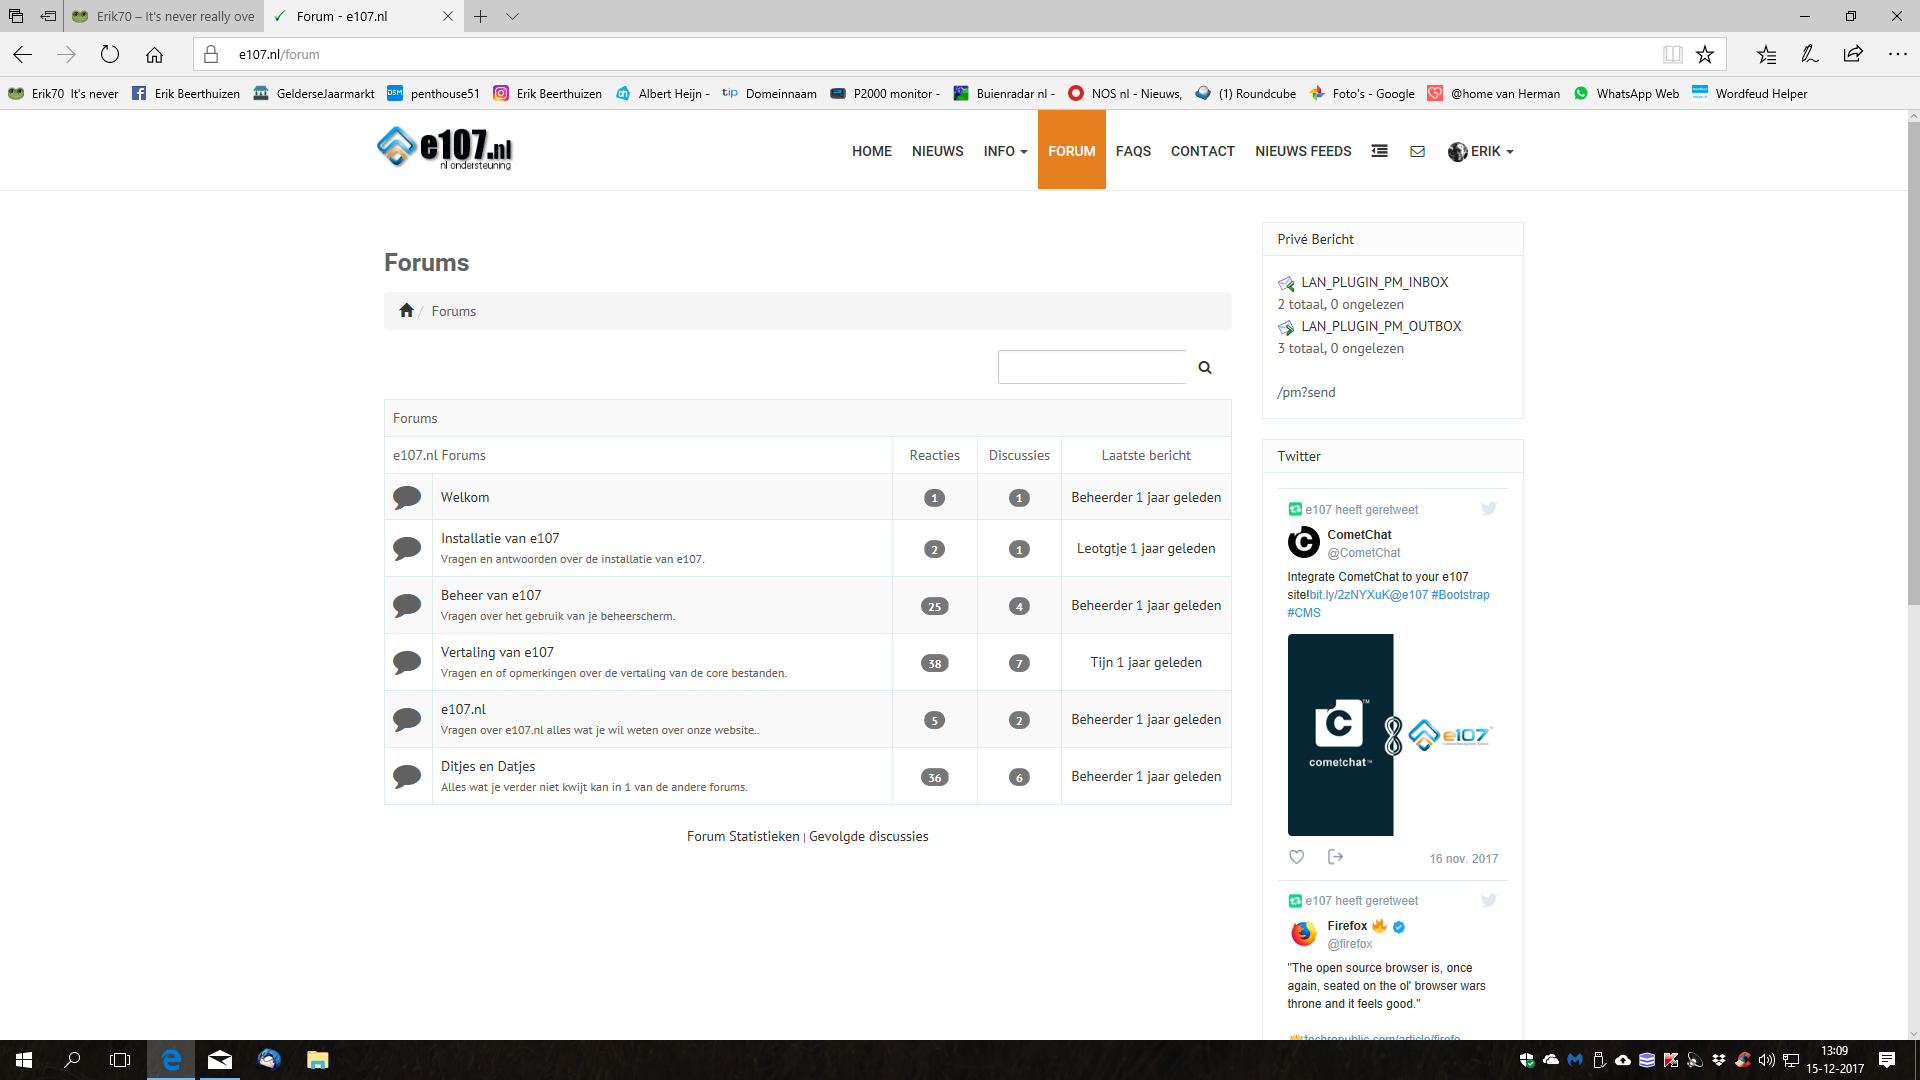
Task: Click the e107.nl site logo
Action: 444,148
